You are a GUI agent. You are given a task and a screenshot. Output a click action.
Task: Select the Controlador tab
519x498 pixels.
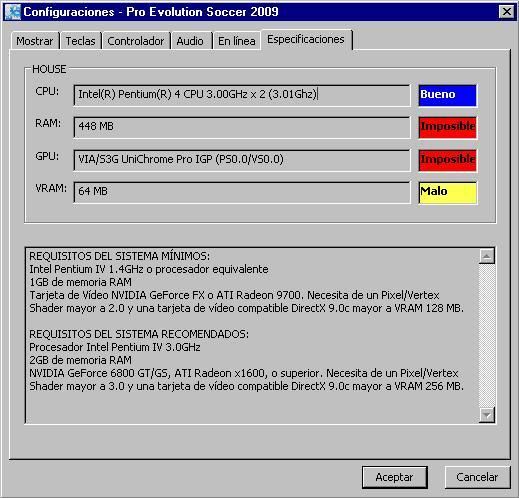tap(136, 41)
